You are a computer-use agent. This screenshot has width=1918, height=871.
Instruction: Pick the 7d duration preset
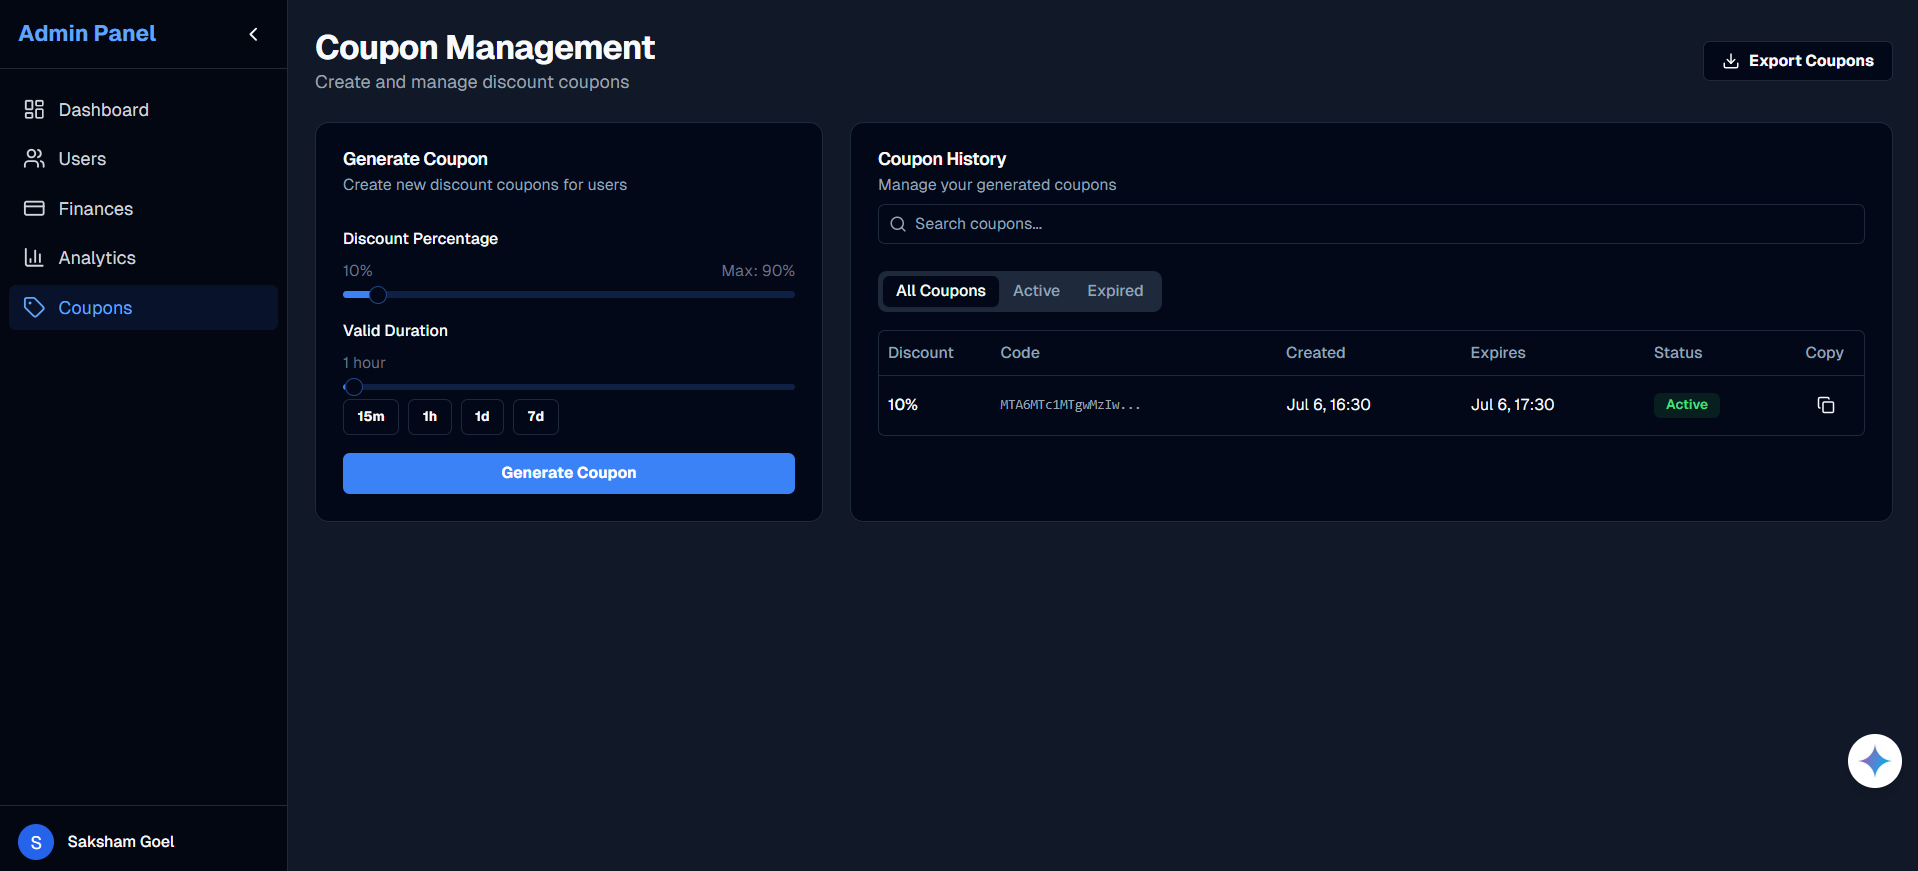pos(536,417)
